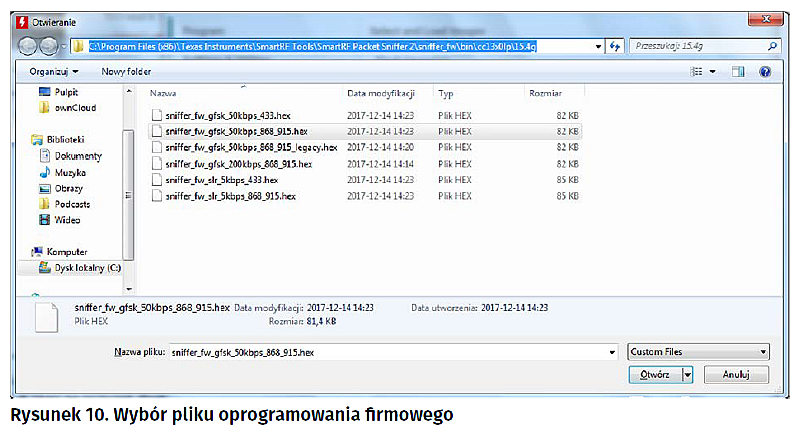Click Nowy folder in toolbar

click(x=126, y=72)
